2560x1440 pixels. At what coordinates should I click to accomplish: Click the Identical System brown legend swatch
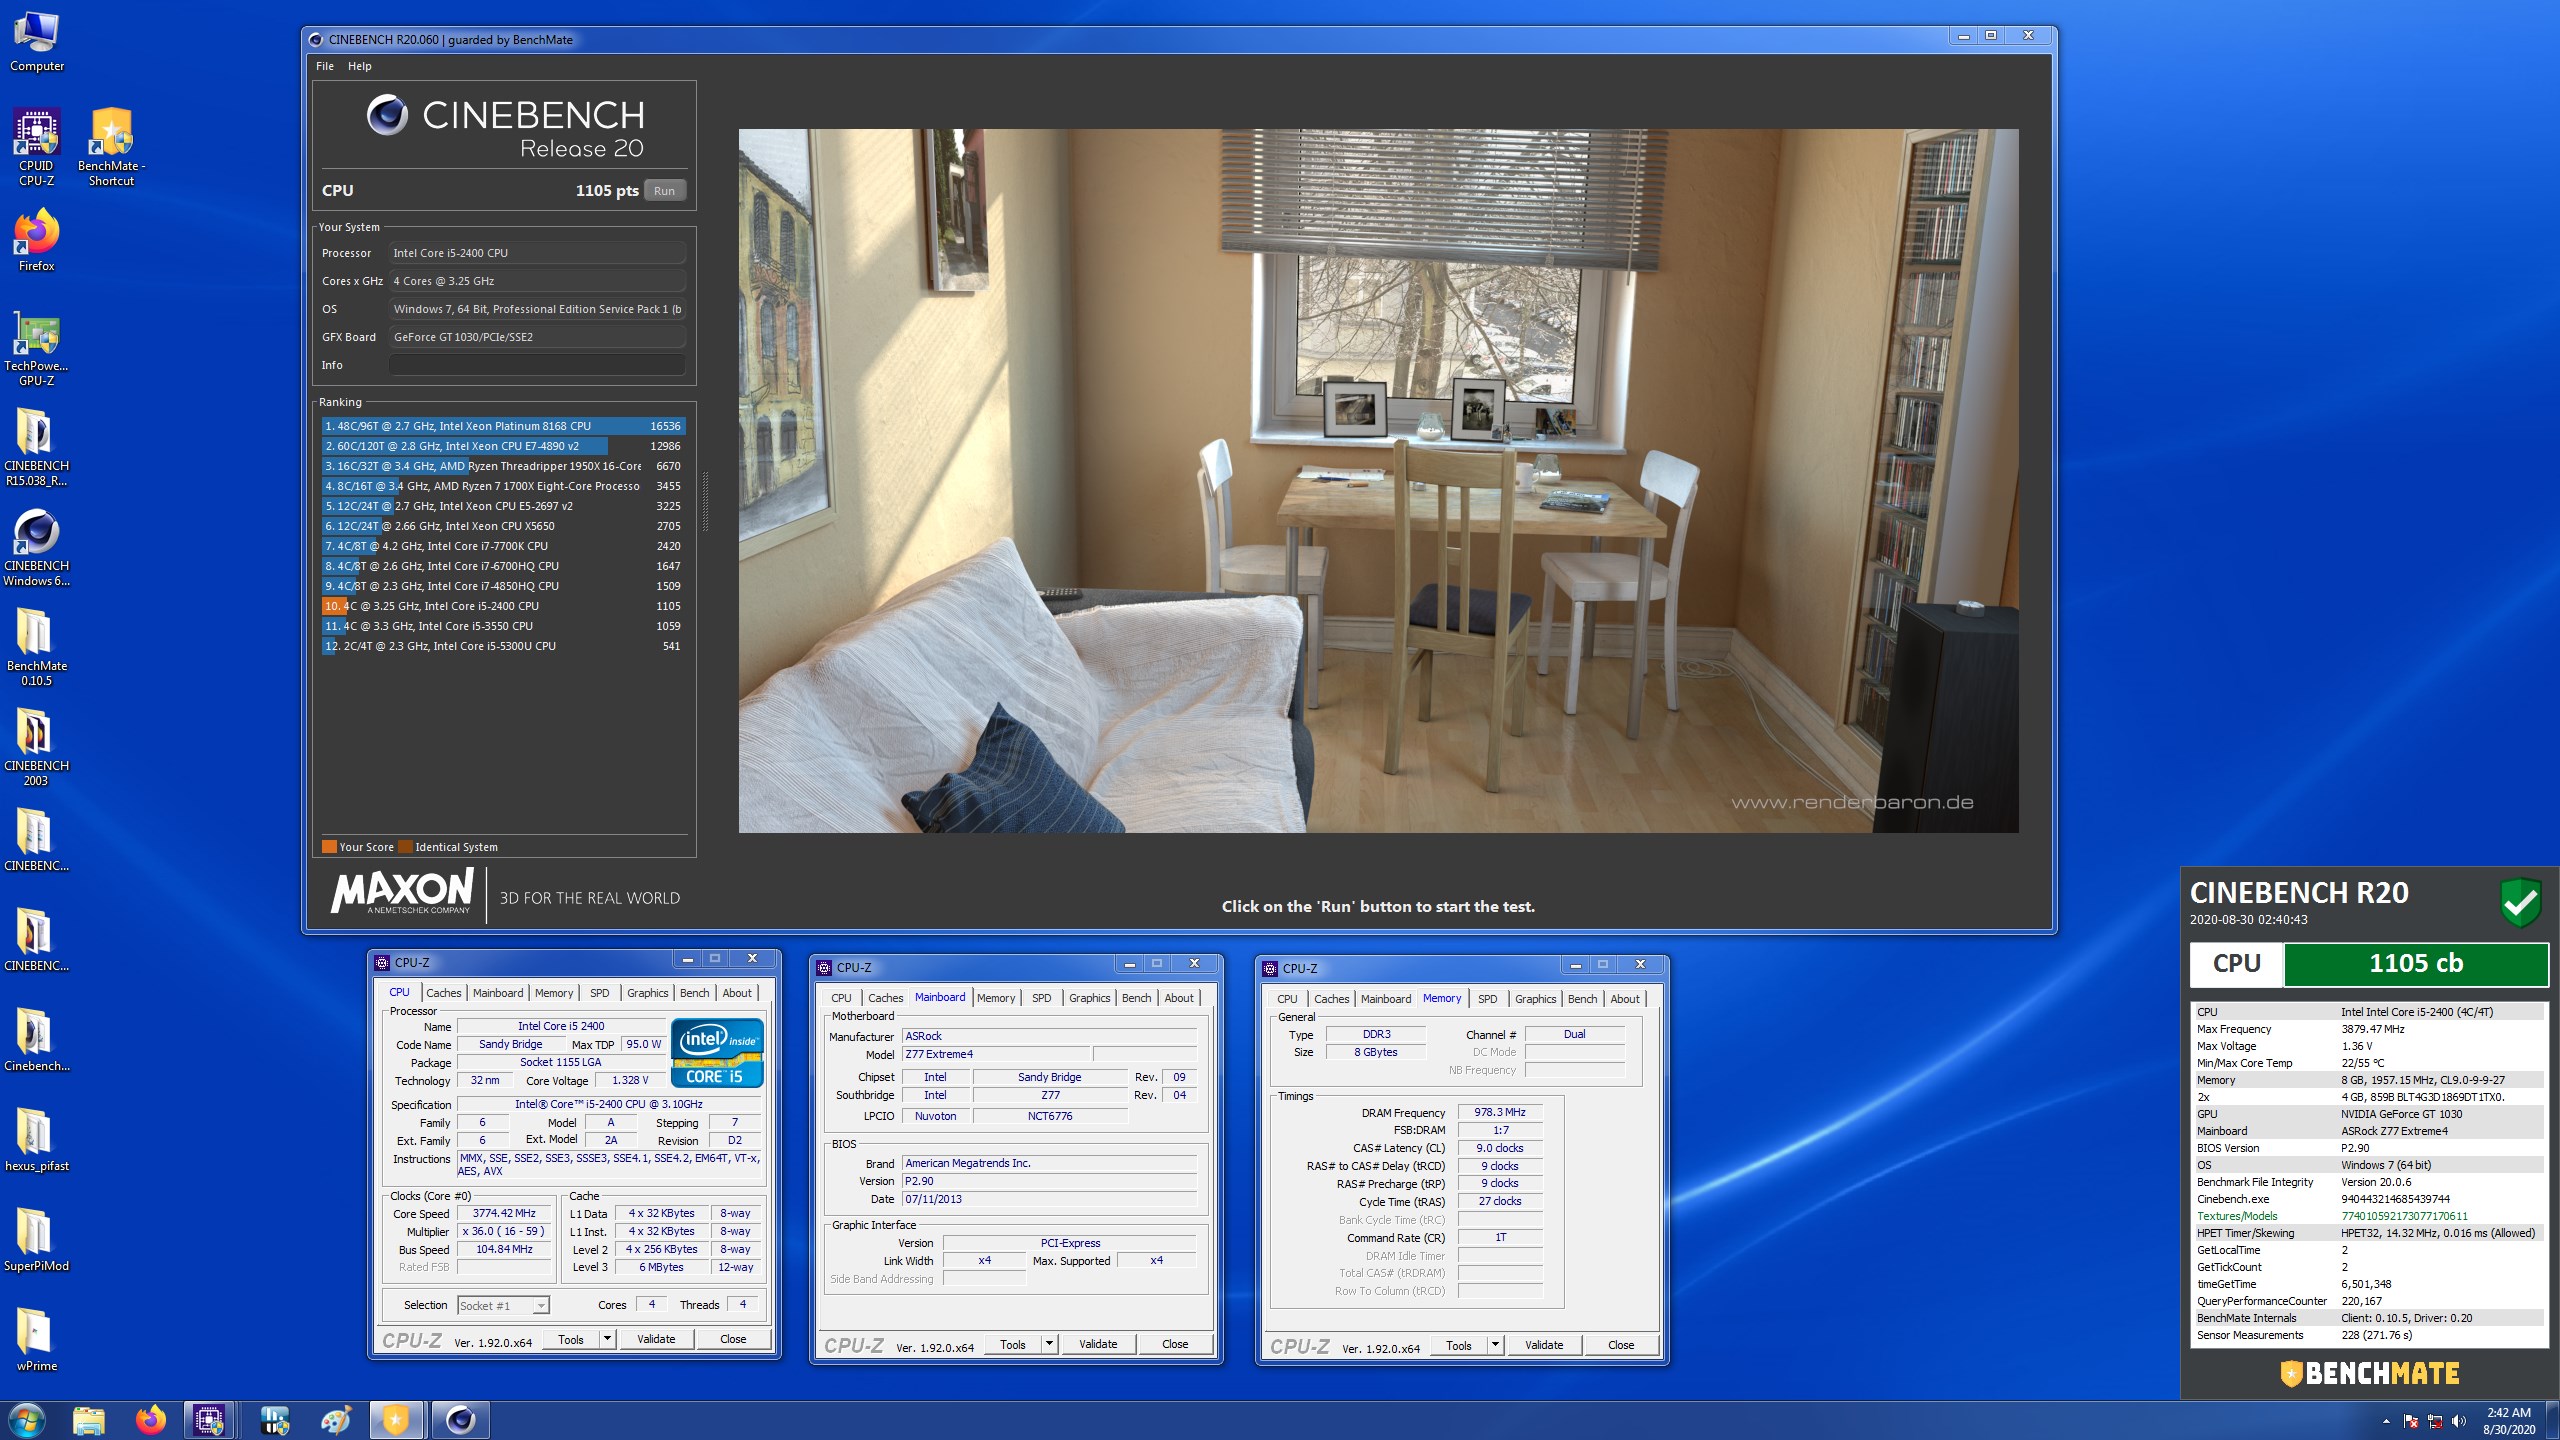coord(405,846)
